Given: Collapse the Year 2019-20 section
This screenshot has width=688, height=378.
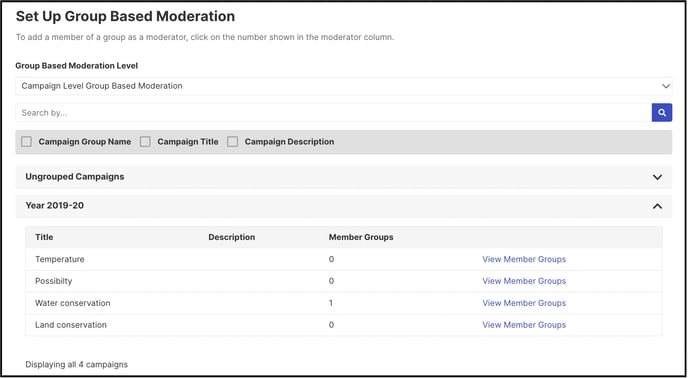Looking at the screenshot, I should pyautogui.click(x=344, y=206).
